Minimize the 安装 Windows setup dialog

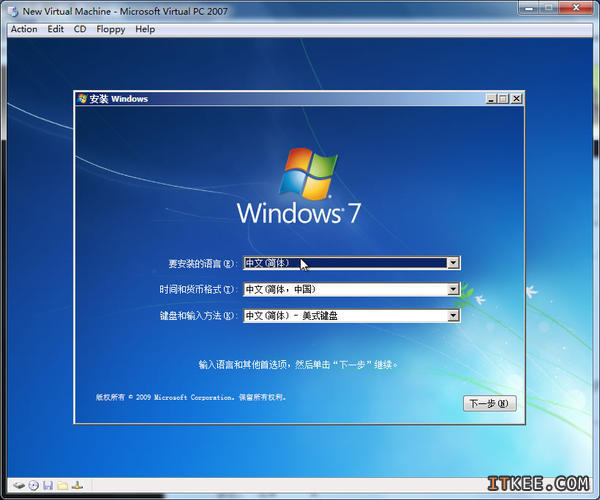(x=492, y=99)
